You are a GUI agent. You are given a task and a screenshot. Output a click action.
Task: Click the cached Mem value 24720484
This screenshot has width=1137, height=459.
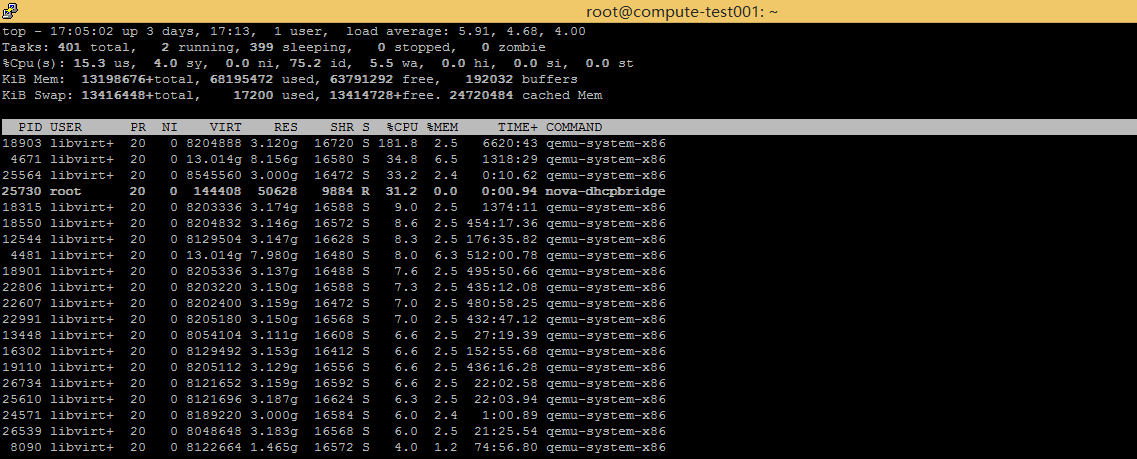pyautogui.click(x=481, y=96)
